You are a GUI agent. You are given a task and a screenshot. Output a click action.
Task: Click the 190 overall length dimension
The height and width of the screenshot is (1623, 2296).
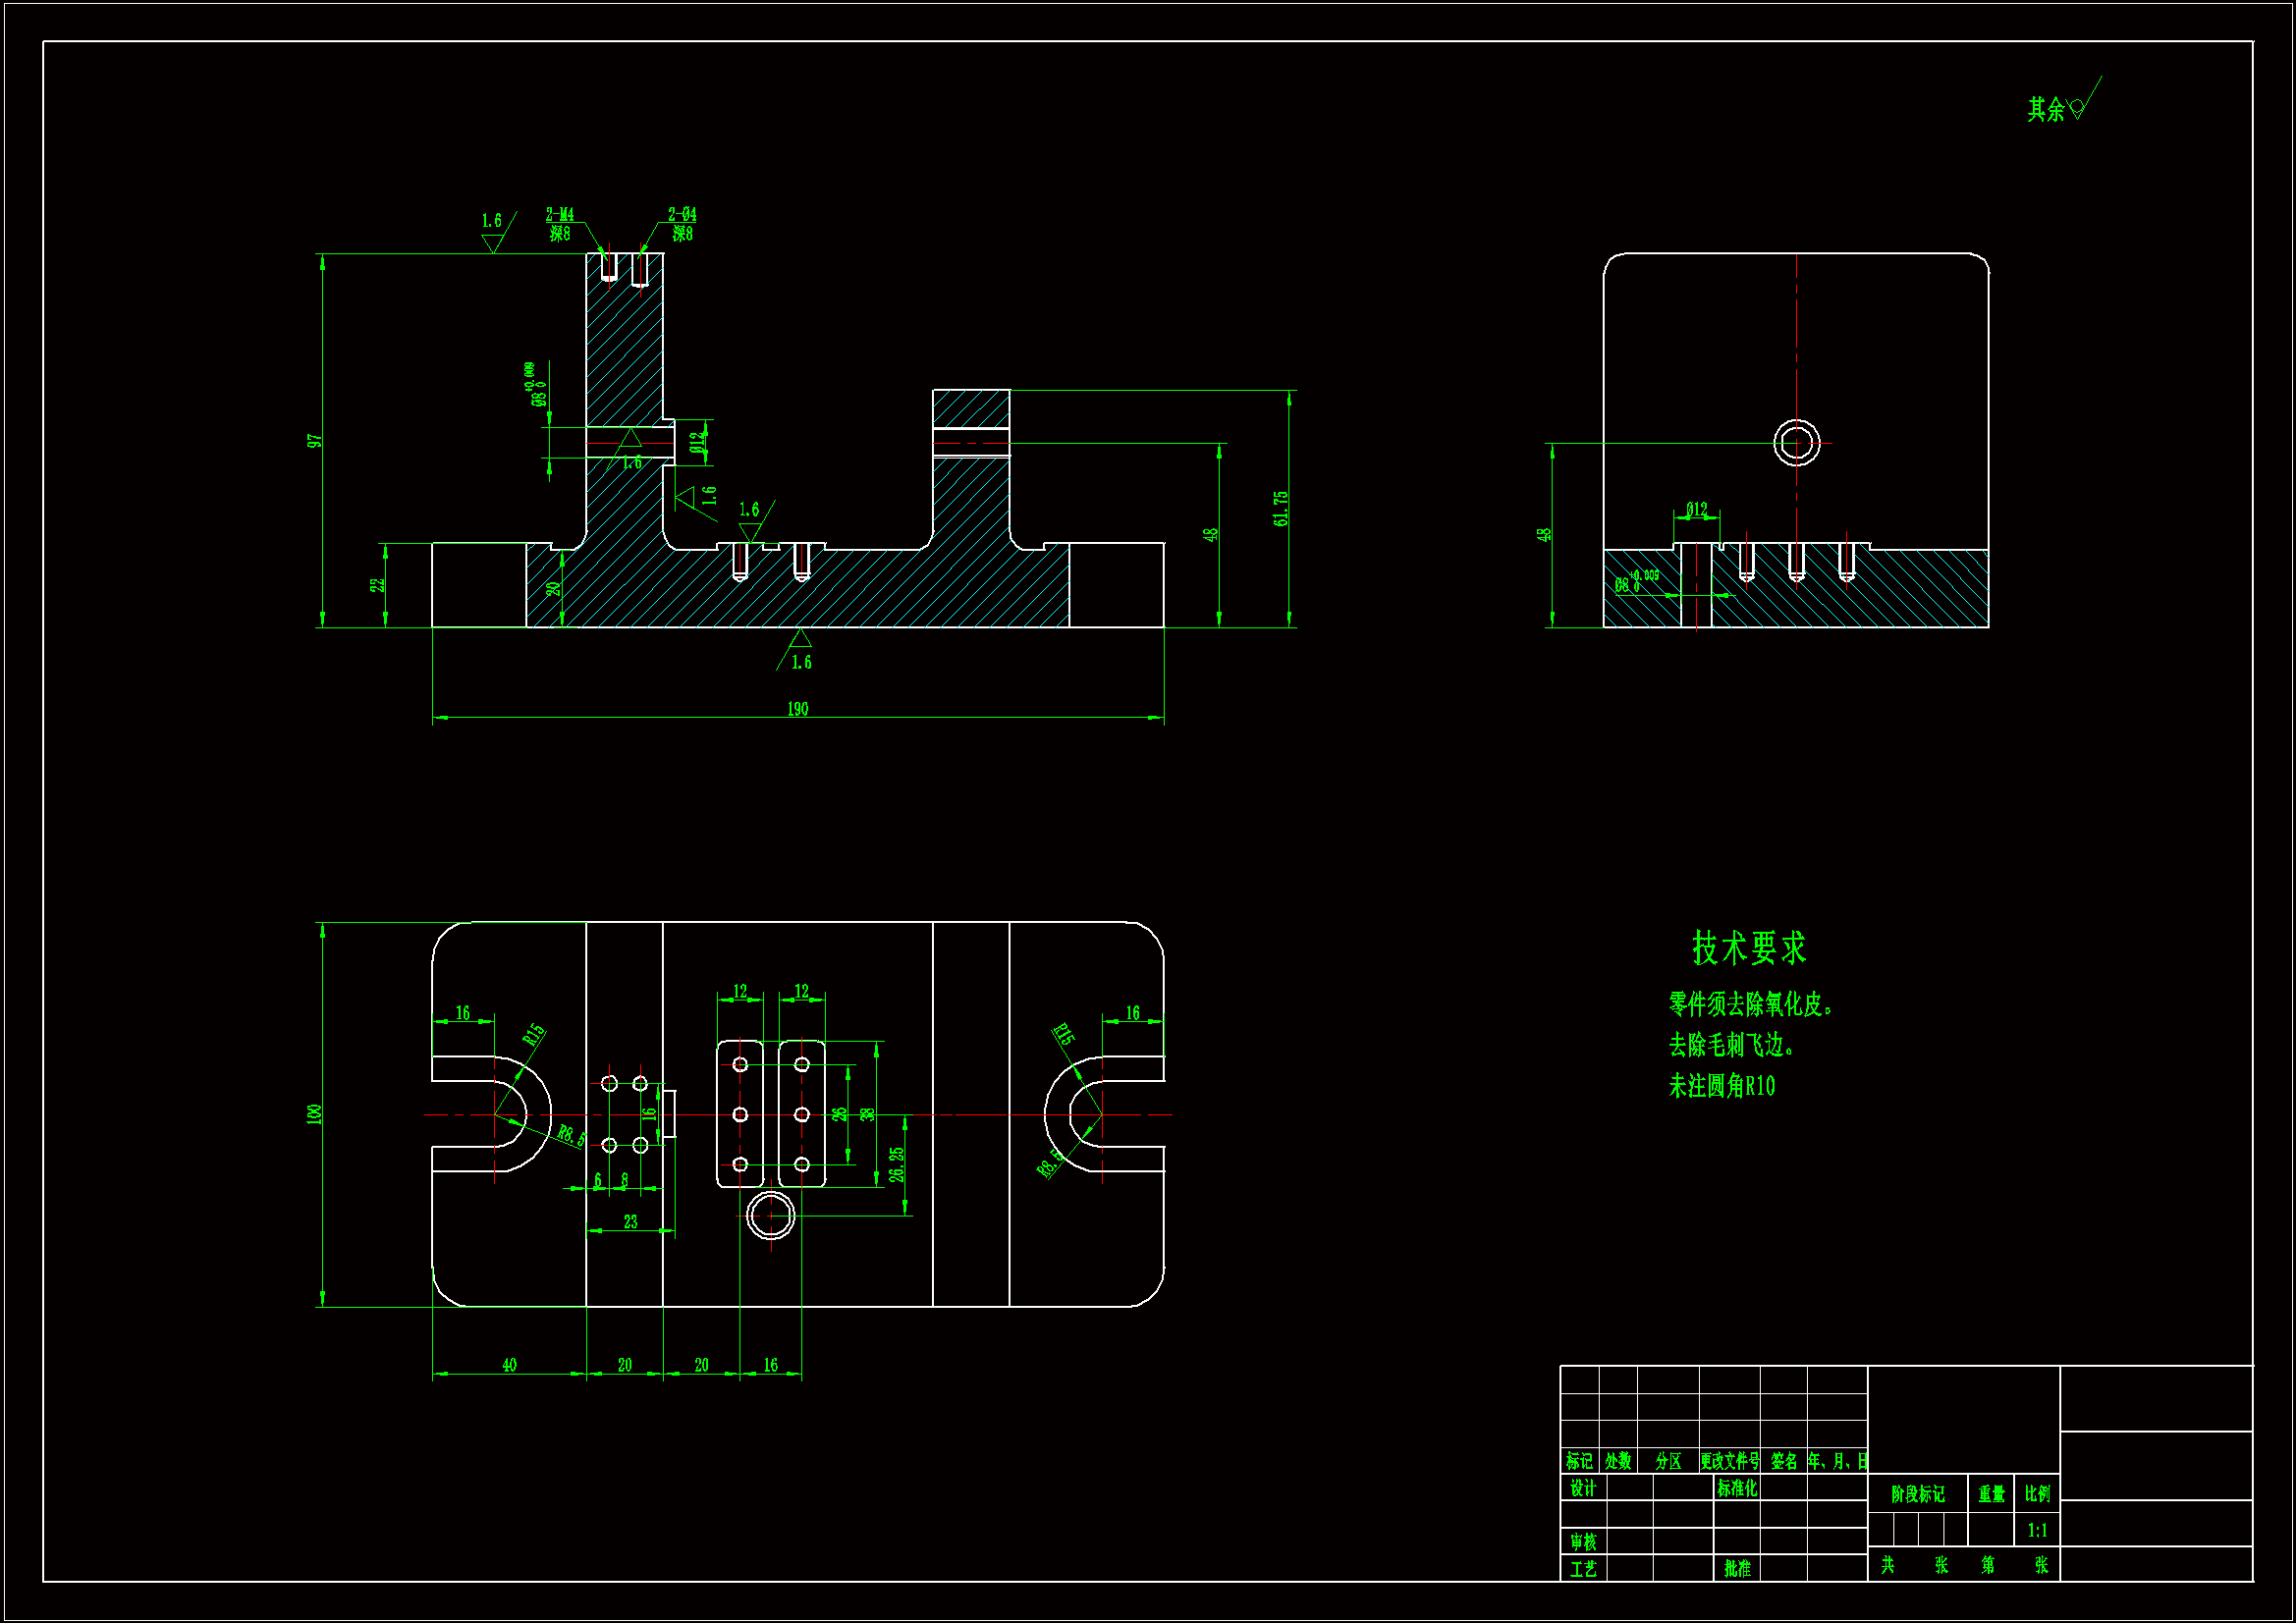click(x=797, y=709)
